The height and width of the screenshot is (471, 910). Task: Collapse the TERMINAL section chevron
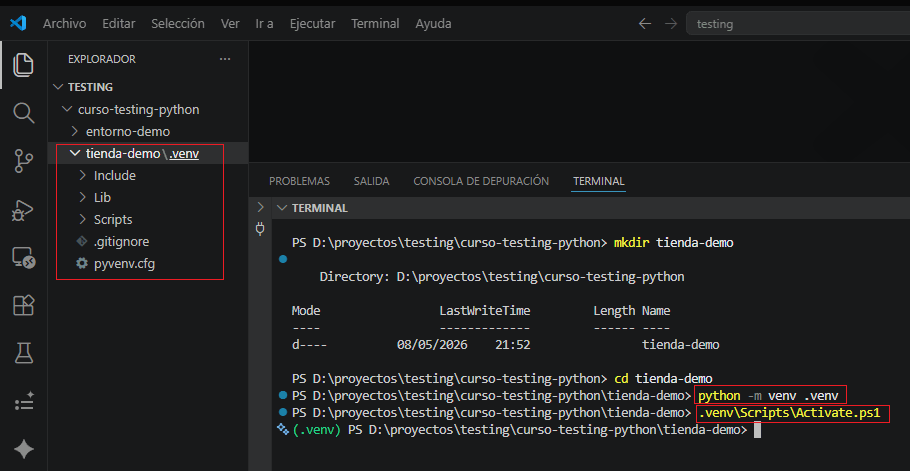click(281, 208)
